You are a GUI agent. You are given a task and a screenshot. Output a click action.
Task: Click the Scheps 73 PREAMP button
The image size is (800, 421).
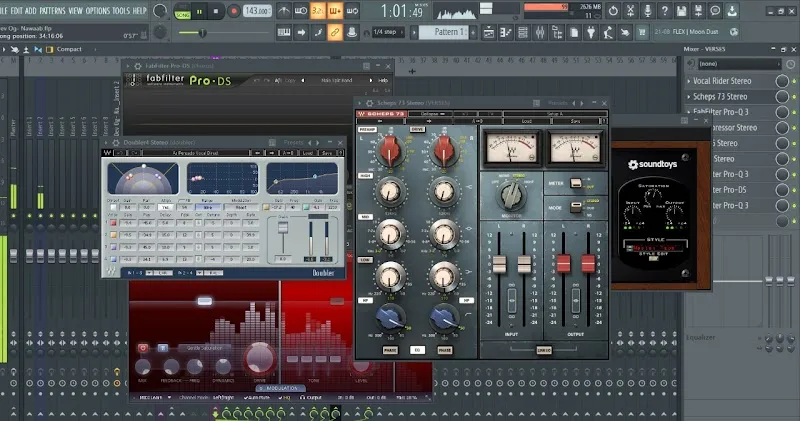tap(367, 130)
